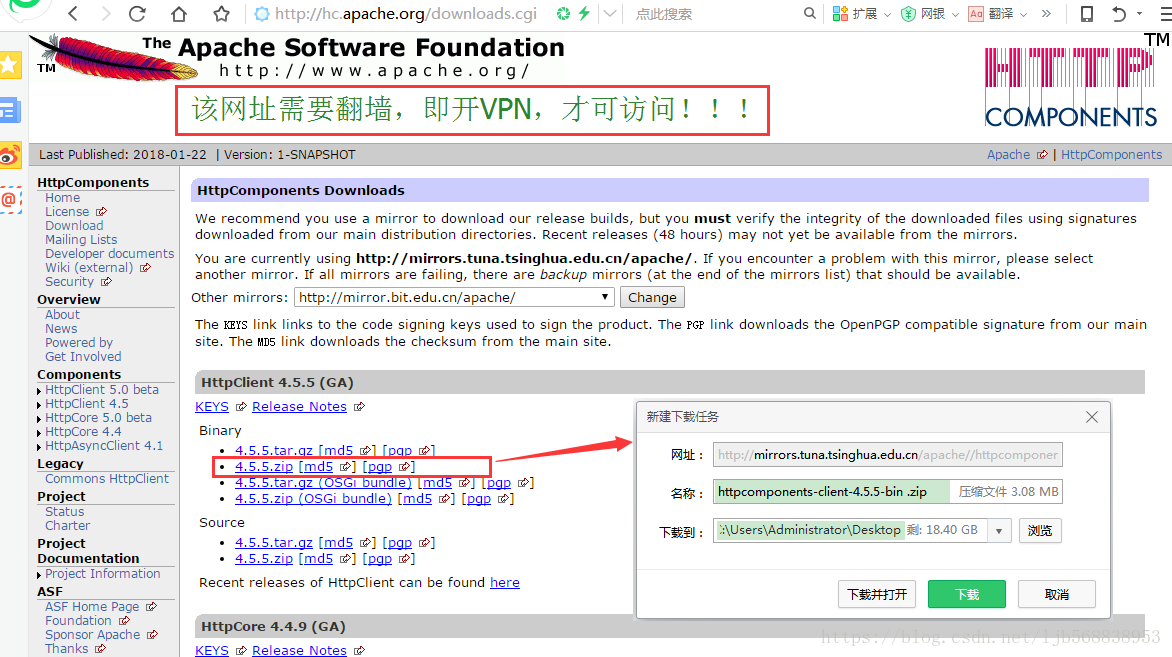Viewport: 1172px width, 657px height.
Task: Open the binary 4.5.5.tar.gz link
Action: pyautogui.click(x=274, y=451)
